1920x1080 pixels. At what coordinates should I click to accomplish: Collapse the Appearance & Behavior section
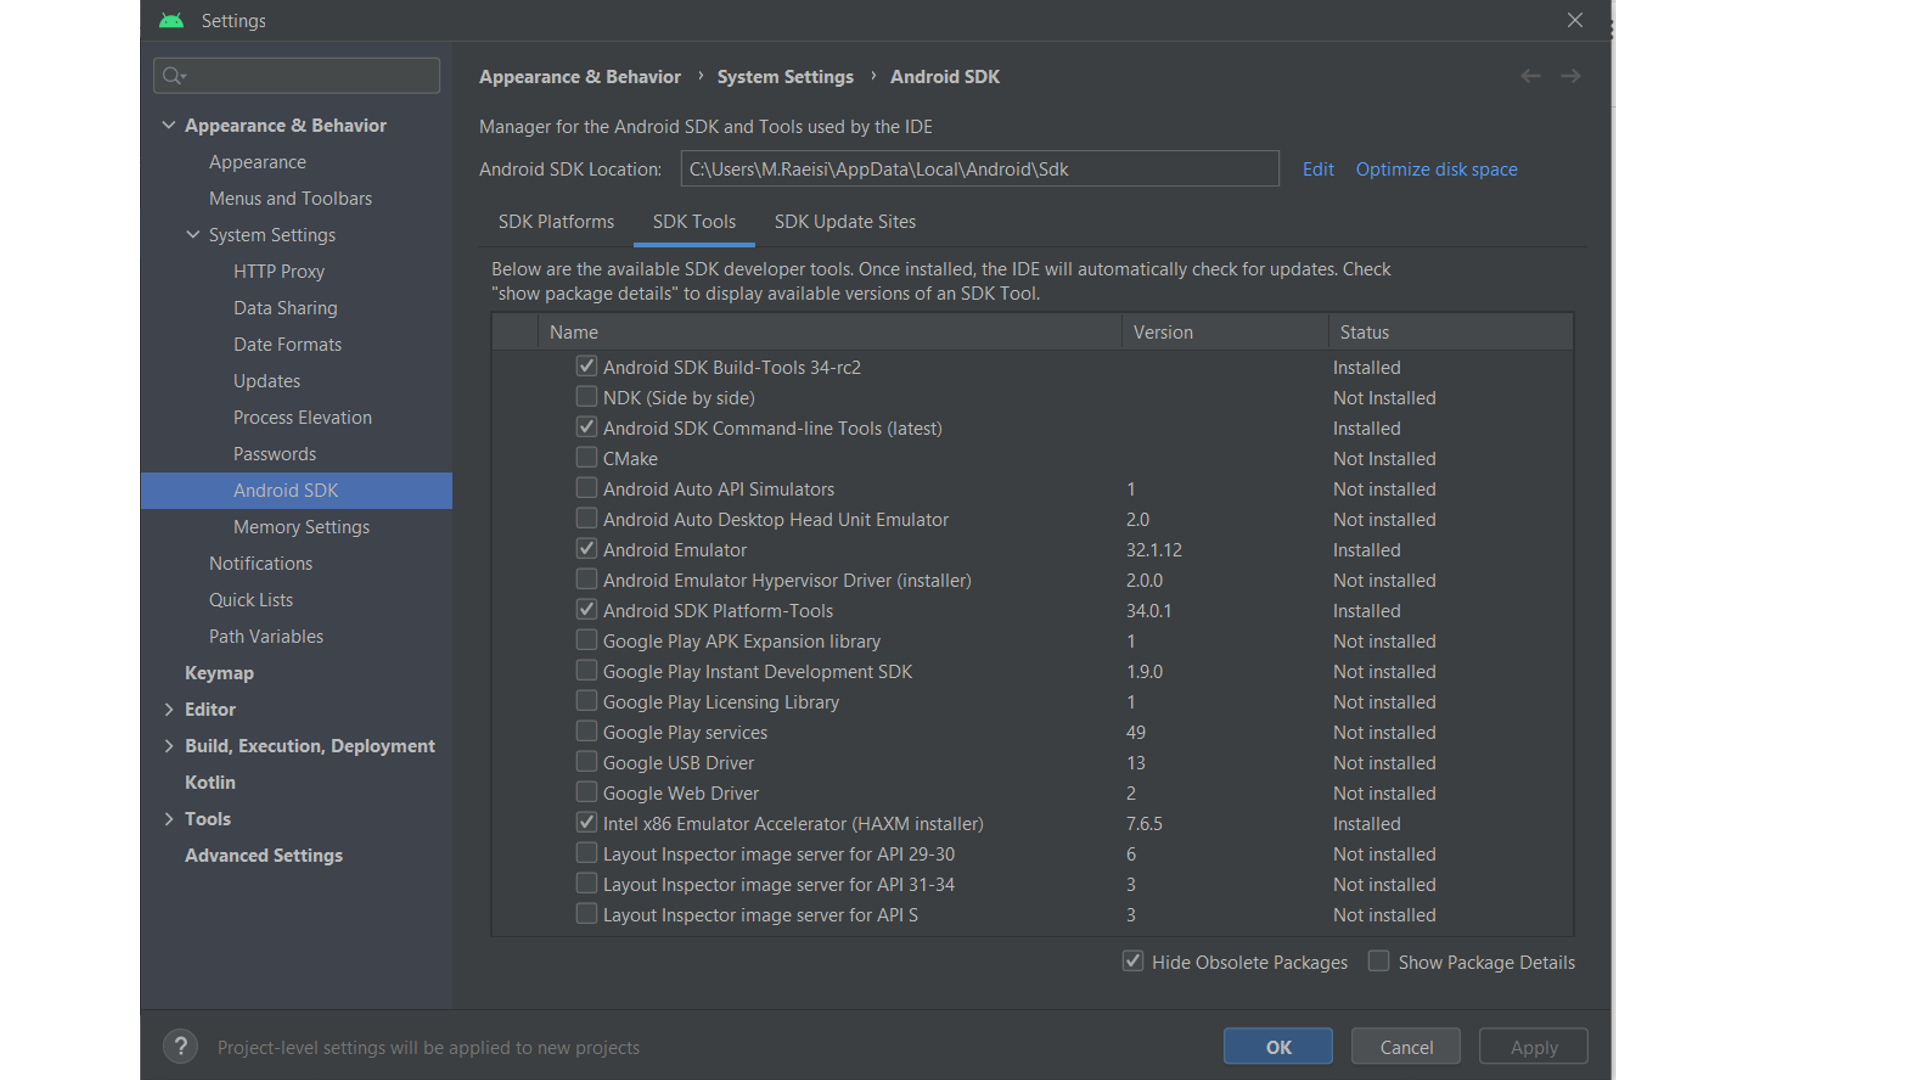coord(168,125)
